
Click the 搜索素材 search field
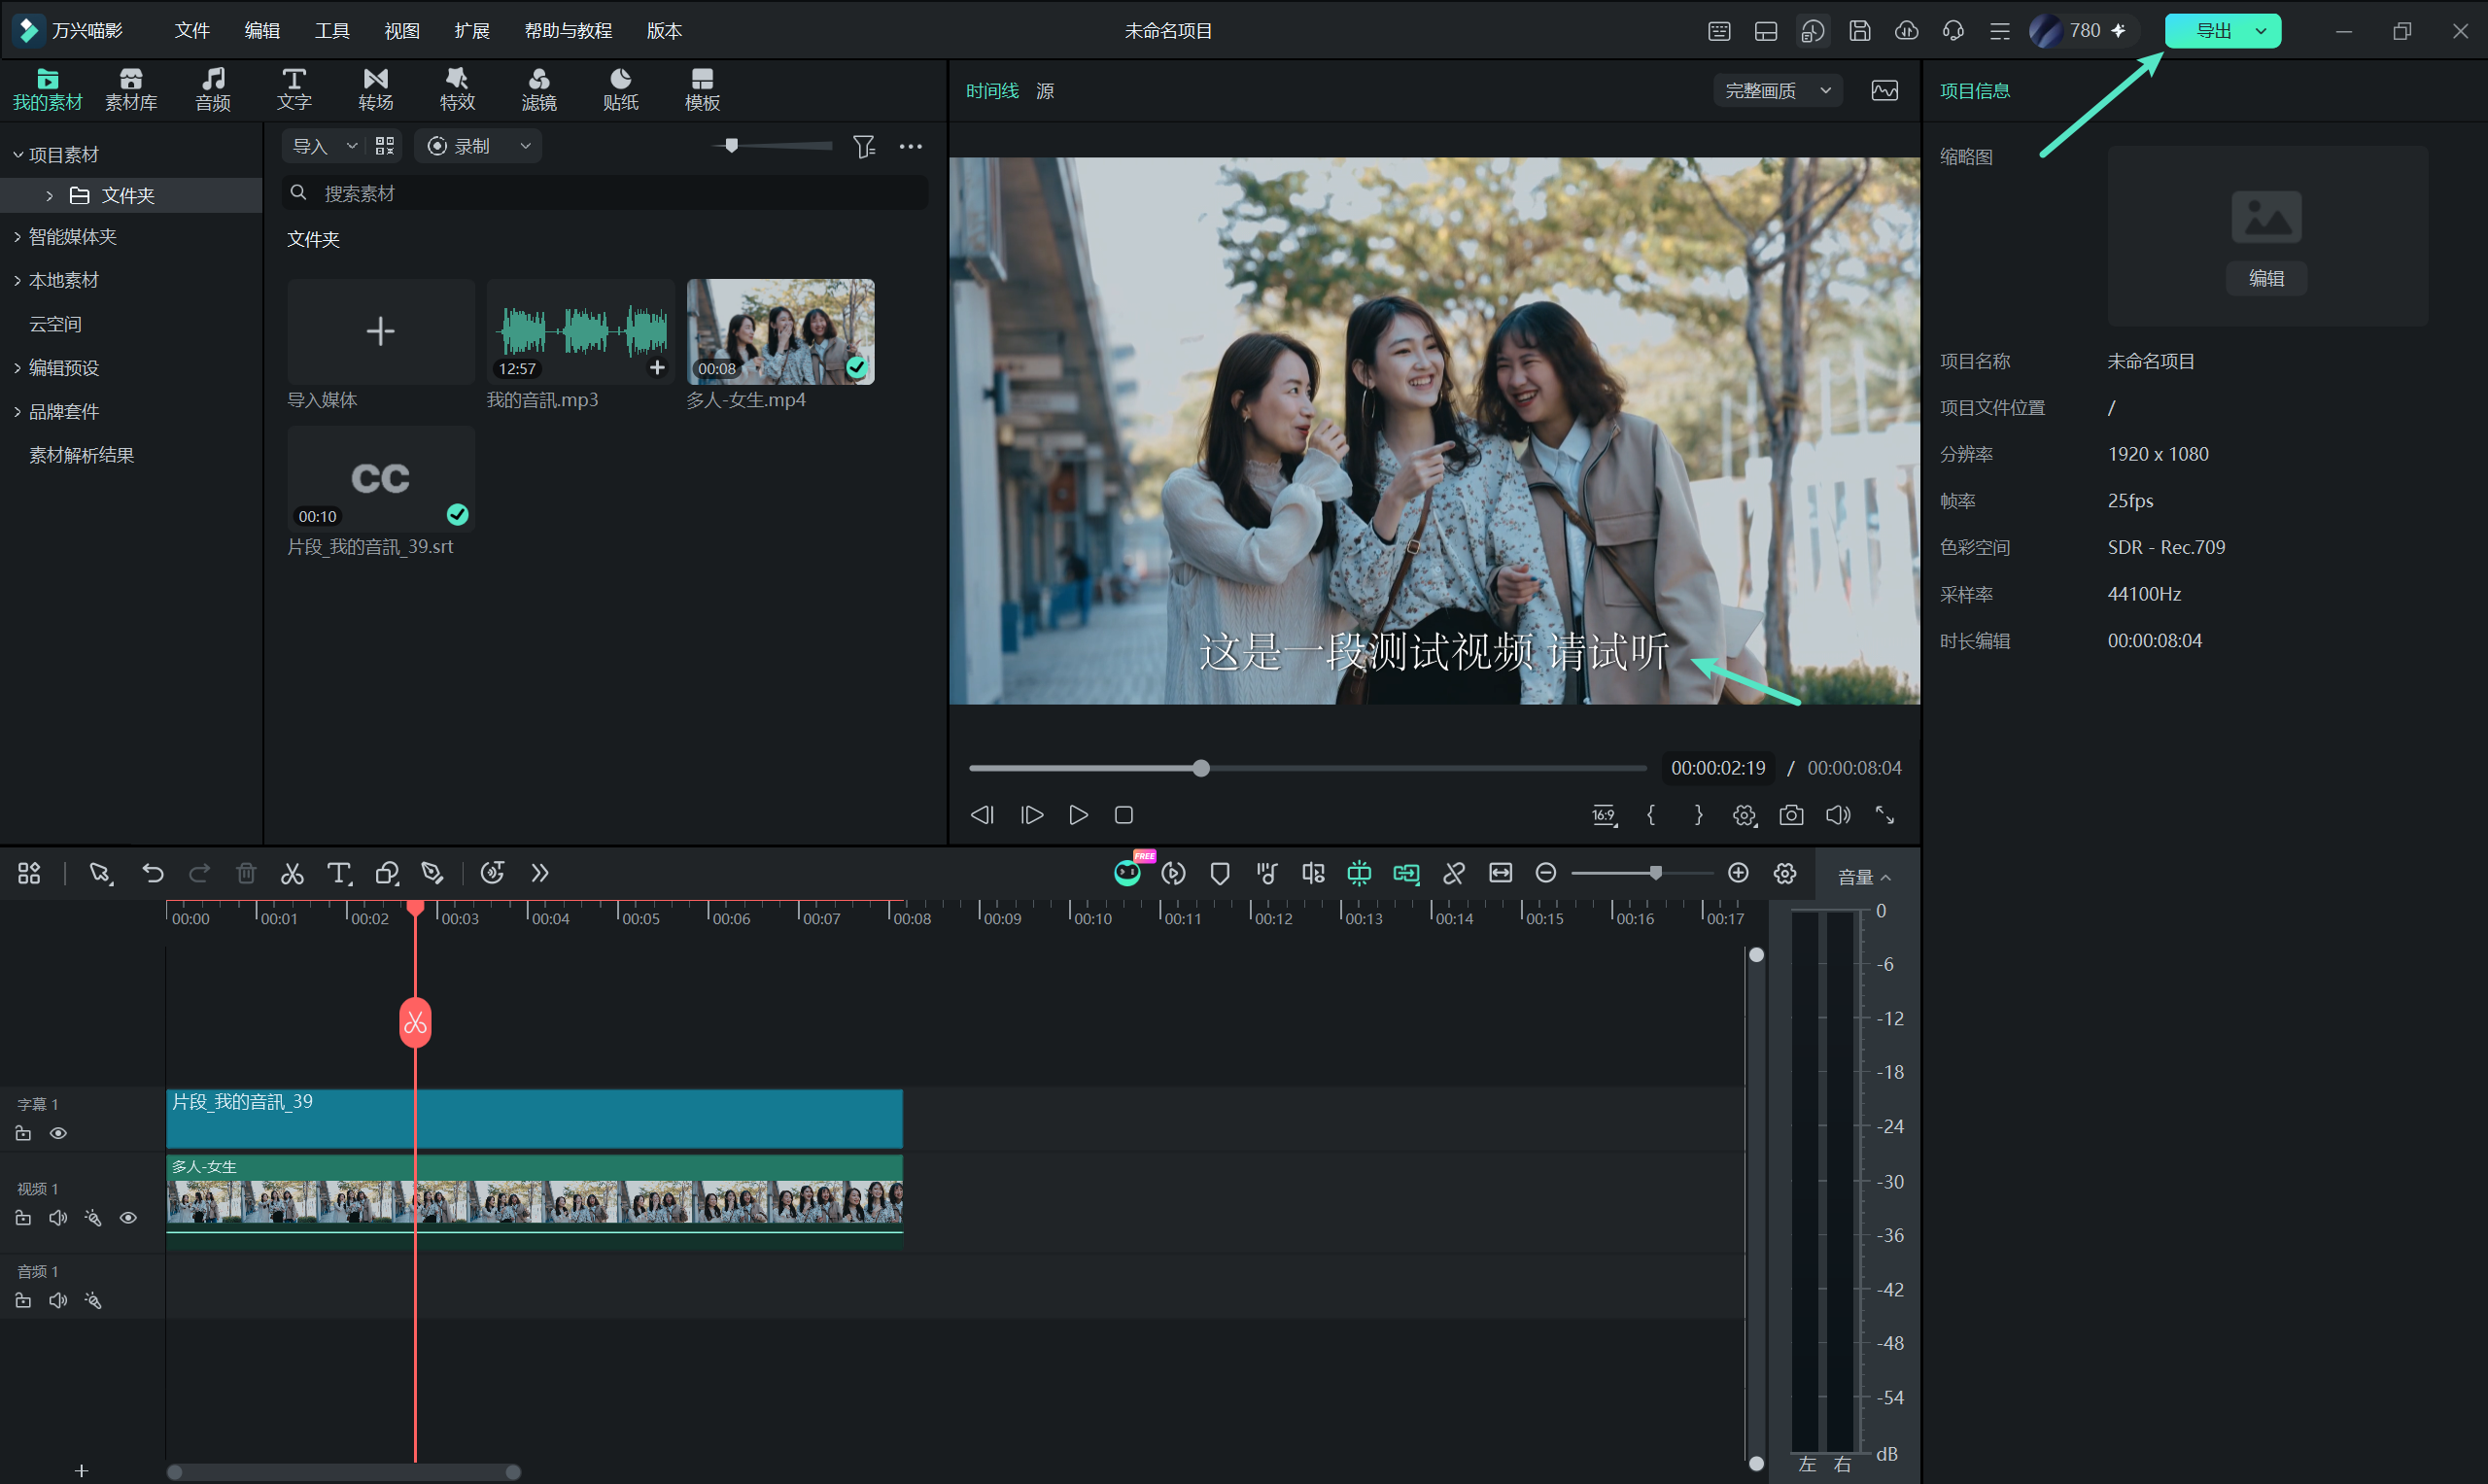tap(605, 193)
